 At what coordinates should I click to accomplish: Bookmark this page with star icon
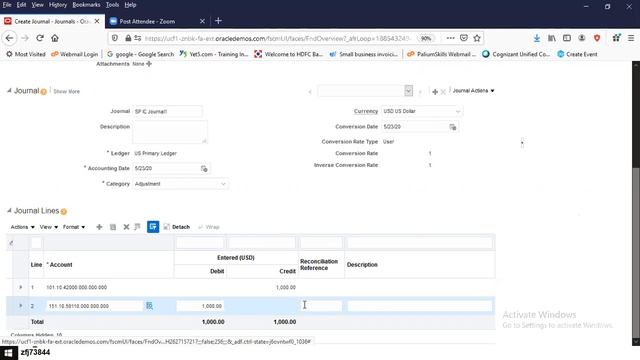[x=477, y=38]
